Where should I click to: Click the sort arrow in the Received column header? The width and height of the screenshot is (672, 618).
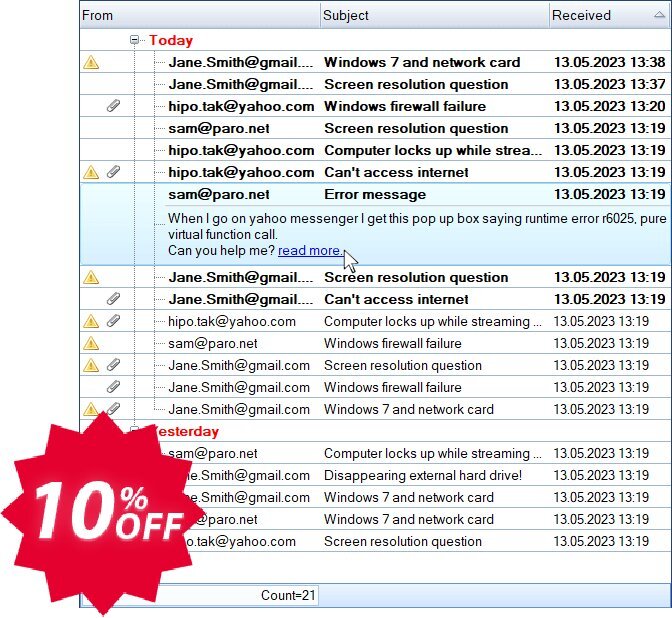tap(660, 15)
